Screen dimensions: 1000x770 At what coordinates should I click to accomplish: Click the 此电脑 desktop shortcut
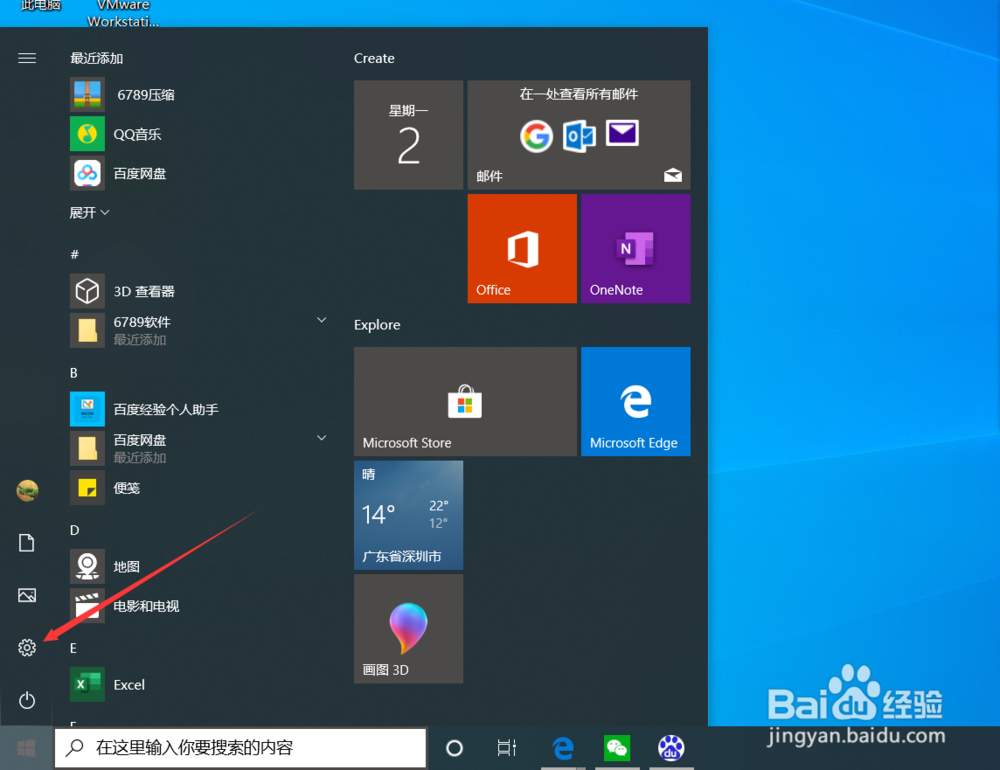click(x=40, y=6)
